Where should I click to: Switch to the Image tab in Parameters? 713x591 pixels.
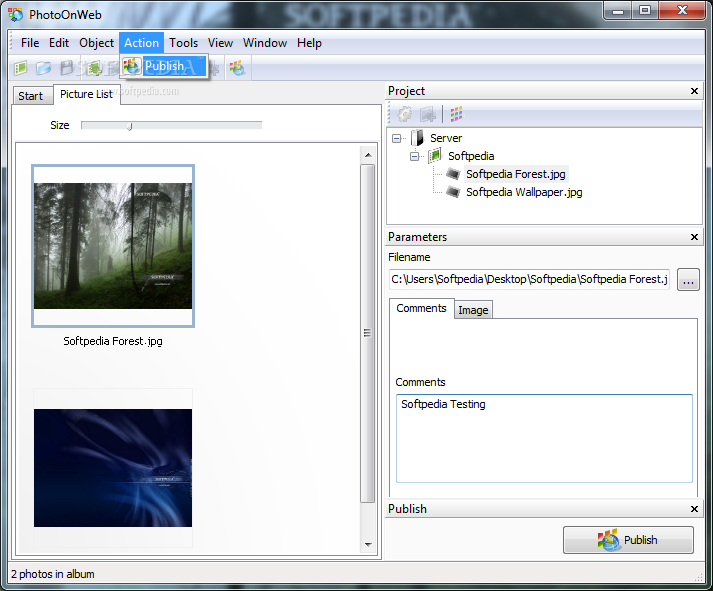[x=473, y=310]
